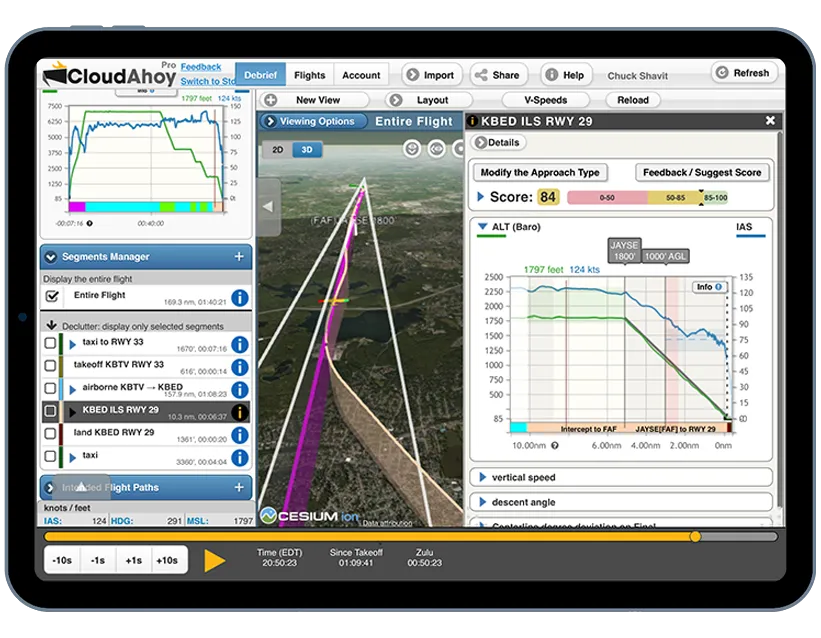Expand the Score breakdown triangle
Viewport: 821px width, 638px height.
click(x=481, y=196)
